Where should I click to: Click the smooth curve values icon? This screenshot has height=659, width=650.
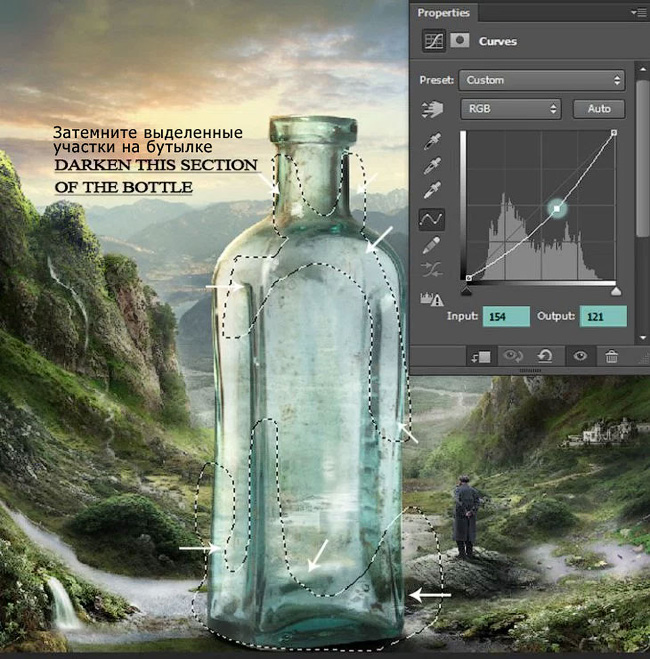tap(432, 270)
